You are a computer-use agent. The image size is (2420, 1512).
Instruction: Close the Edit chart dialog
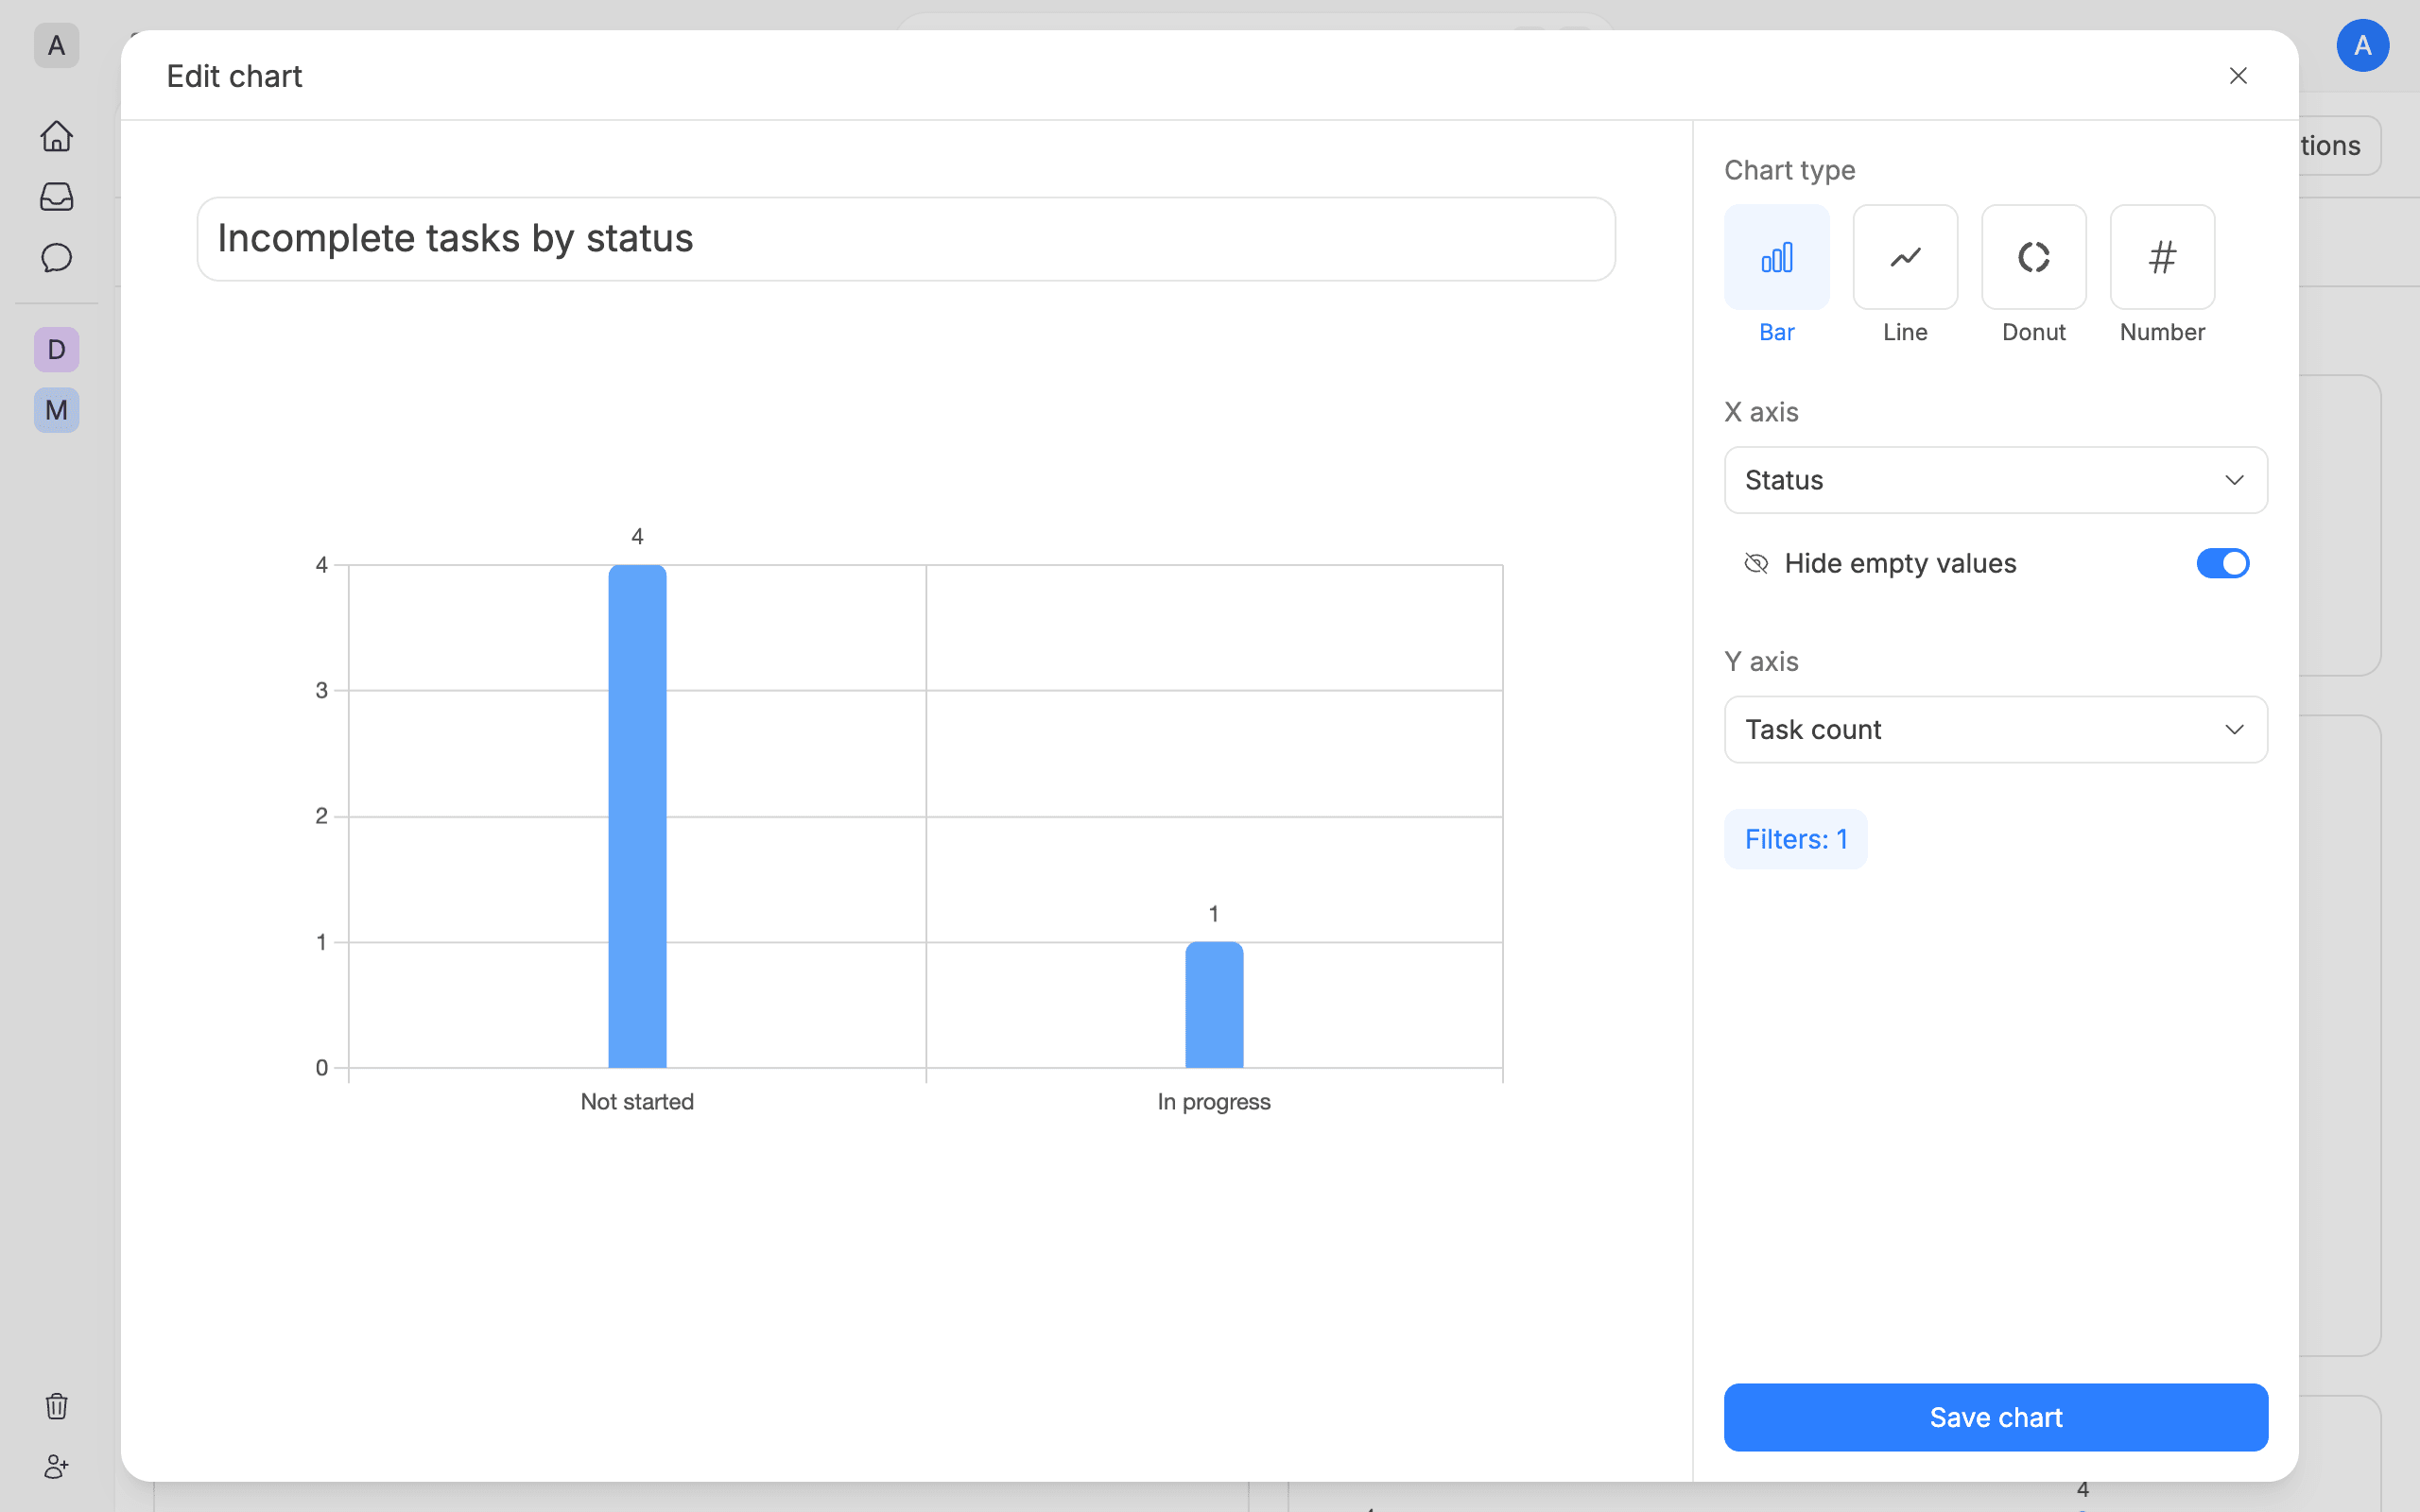click(x=2238, y=76)
